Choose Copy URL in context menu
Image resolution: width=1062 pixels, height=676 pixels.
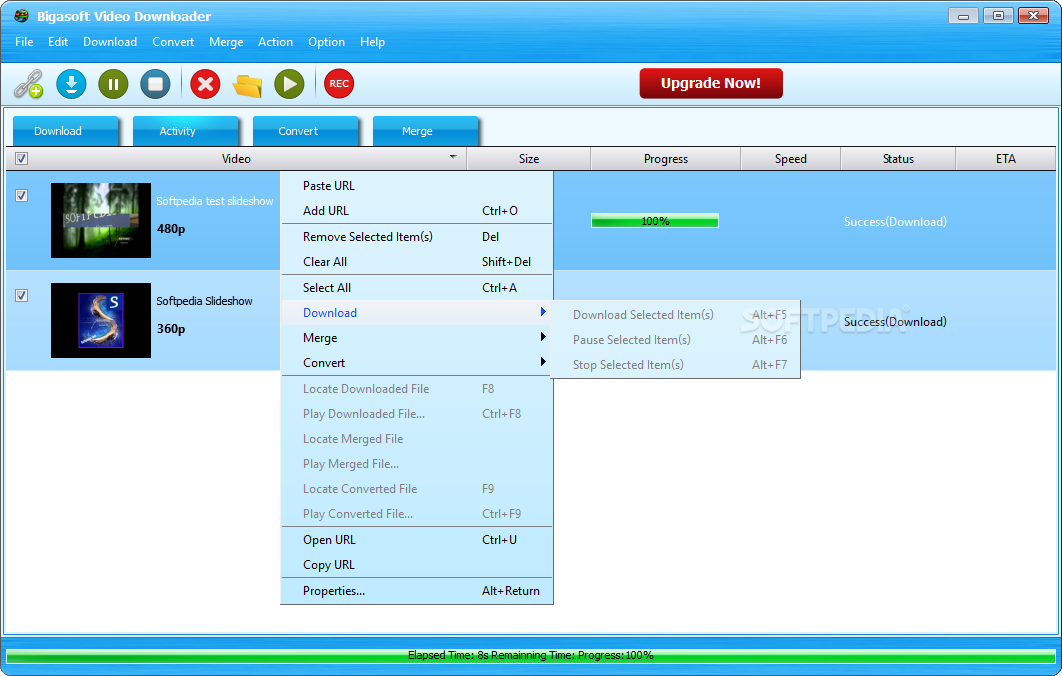tap(417, 565)
